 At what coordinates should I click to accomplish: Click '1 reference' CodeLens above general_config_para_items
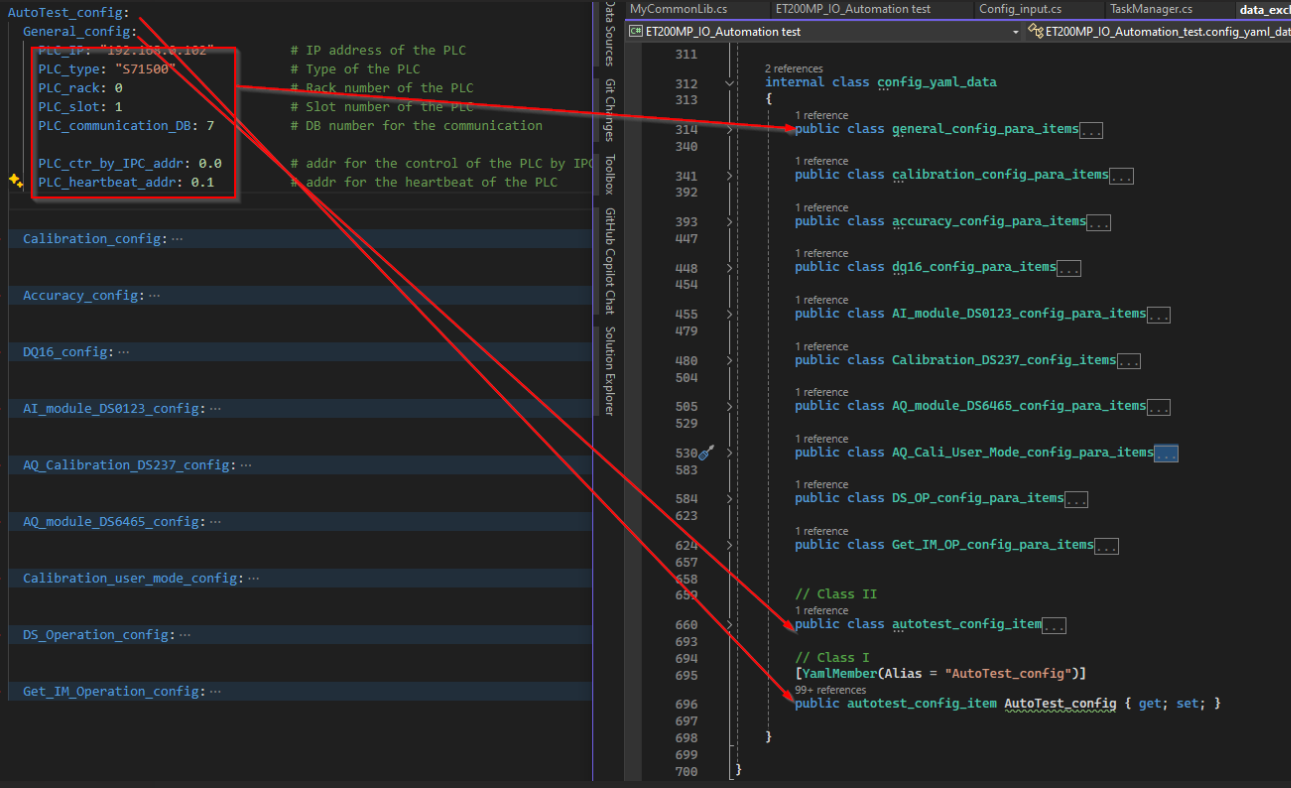point(821,115)
